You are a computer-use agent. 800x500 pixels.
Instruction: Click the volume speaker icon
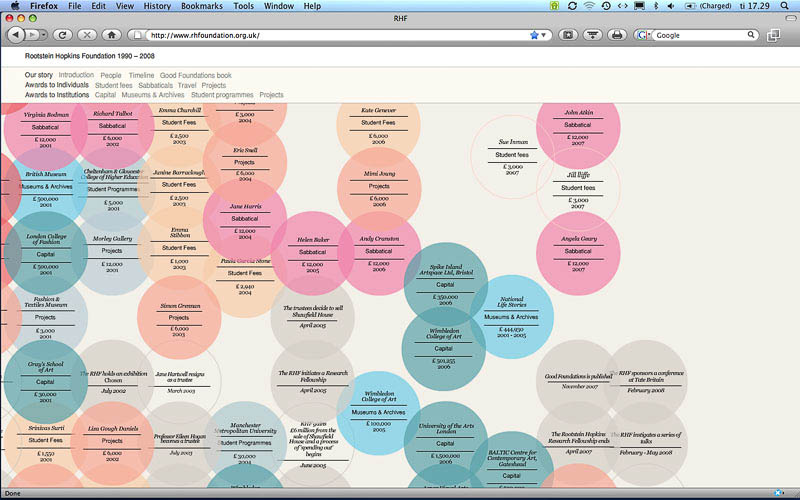click(x=671, y=6)
